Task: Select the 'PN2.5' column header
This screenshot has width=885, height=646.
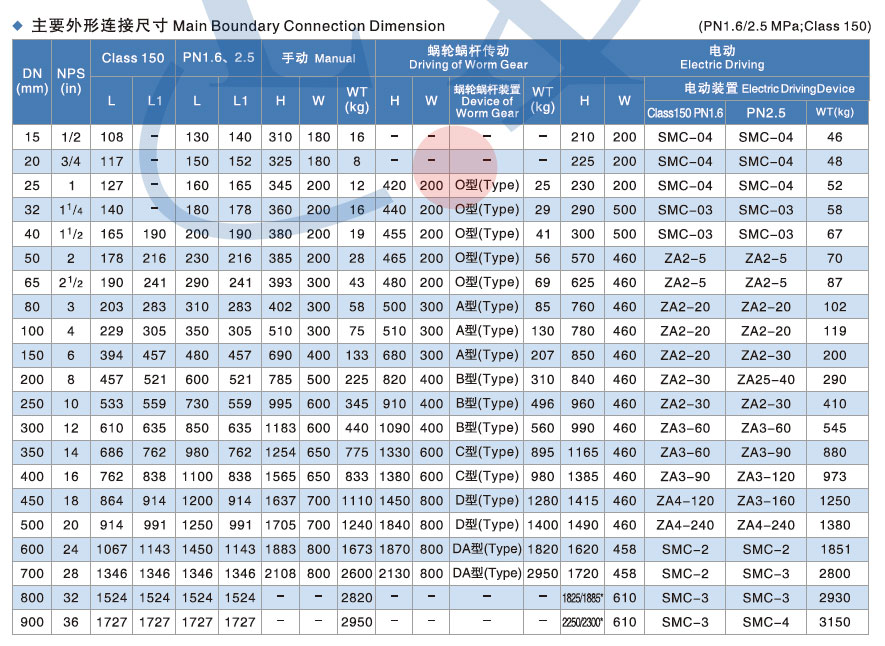Action: point(766,113)
